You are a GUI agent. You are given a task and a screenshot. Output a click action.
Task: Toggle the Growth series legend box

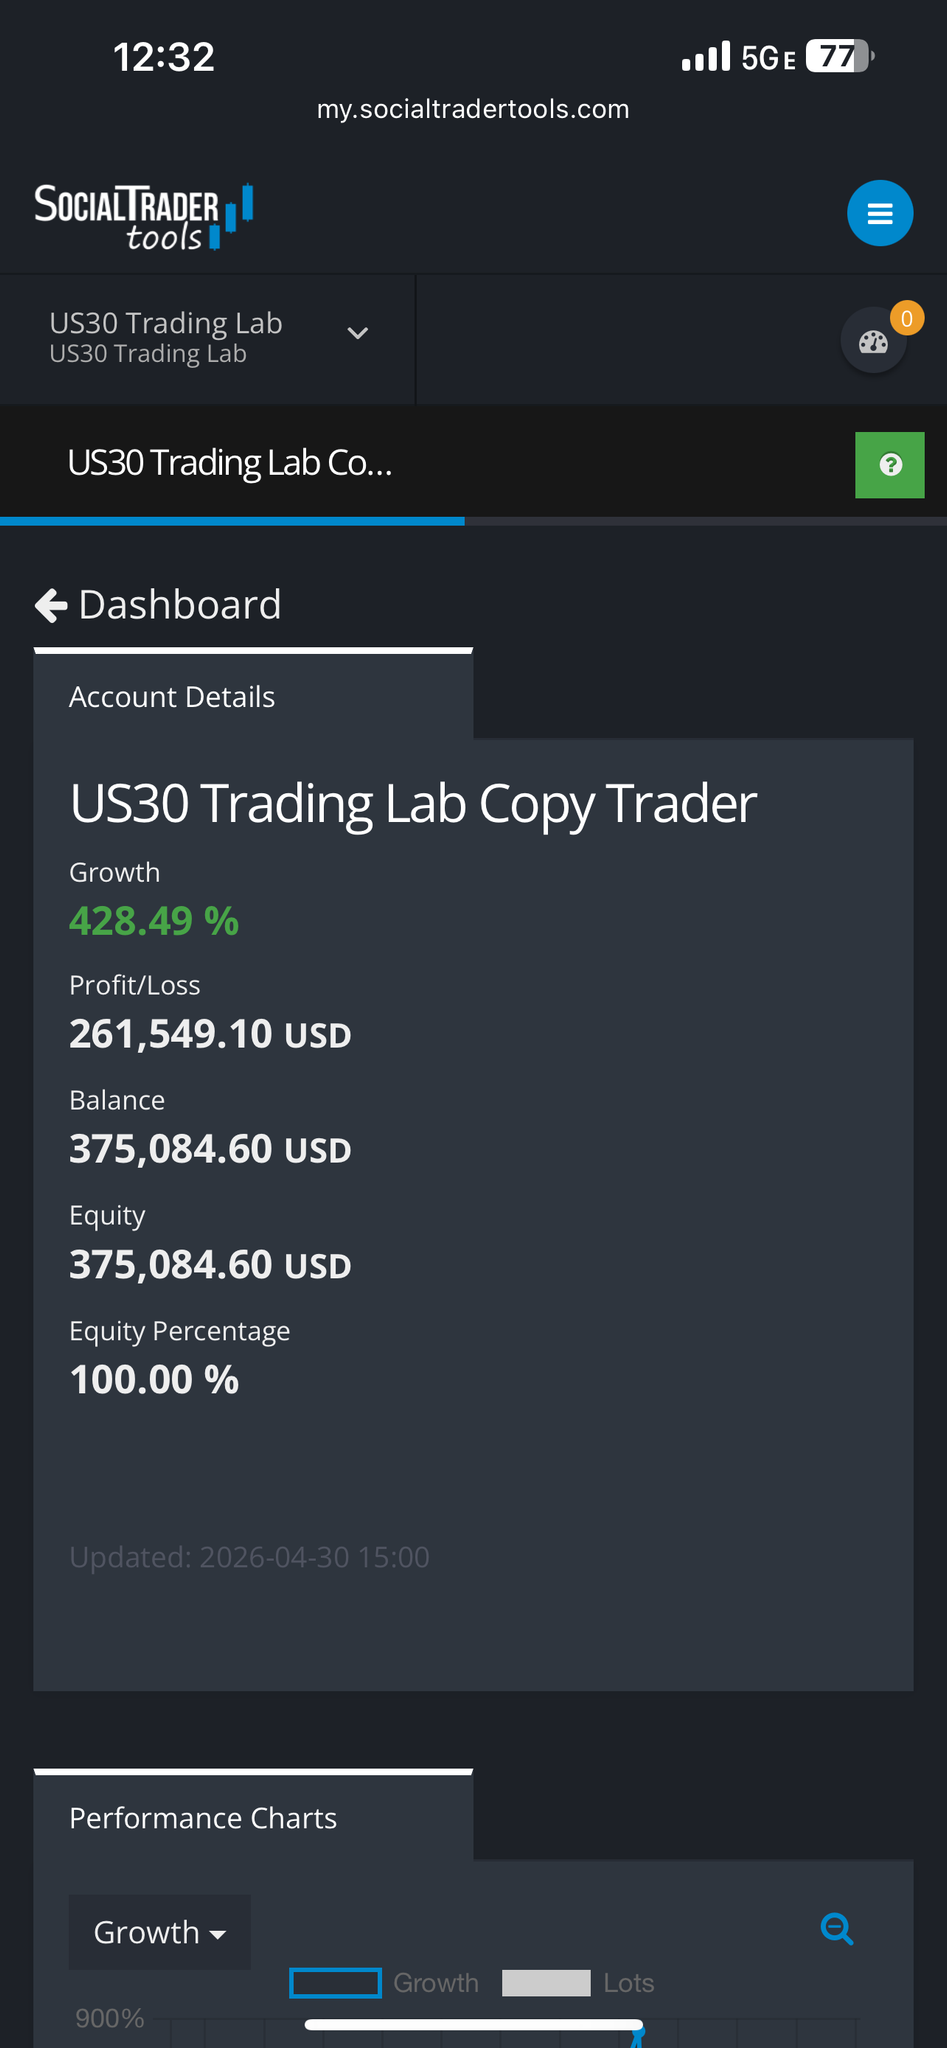tap(335, 1983)
